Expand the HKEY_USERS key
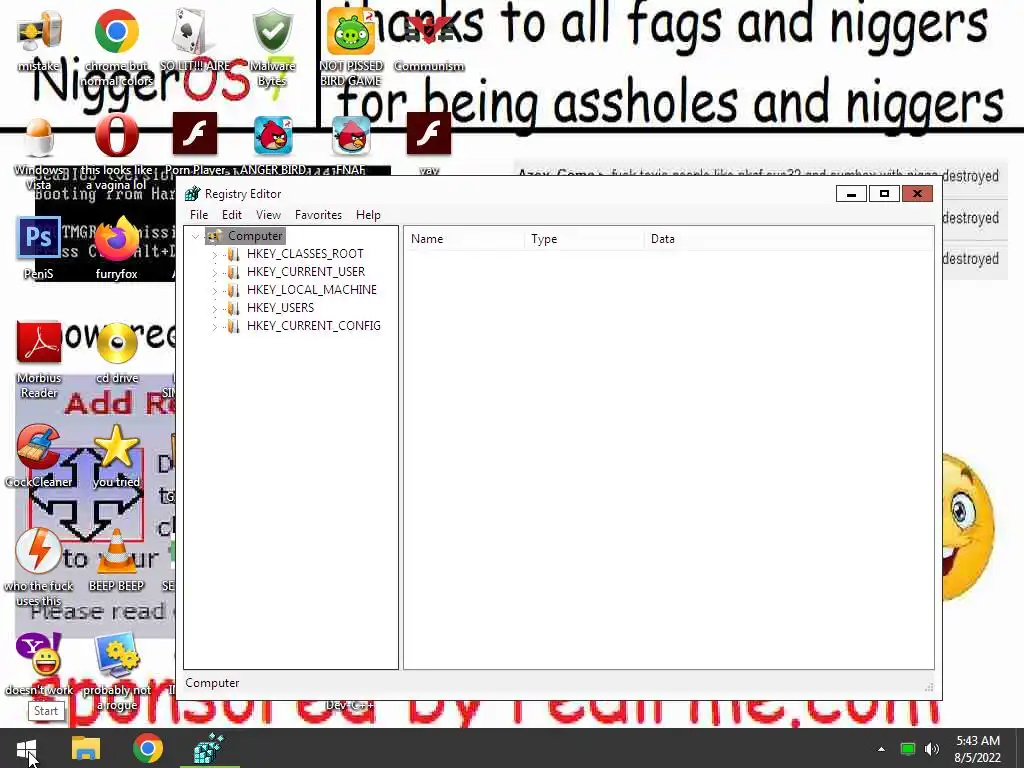This screenshot has width=1024, height=768. click(214, 308)
